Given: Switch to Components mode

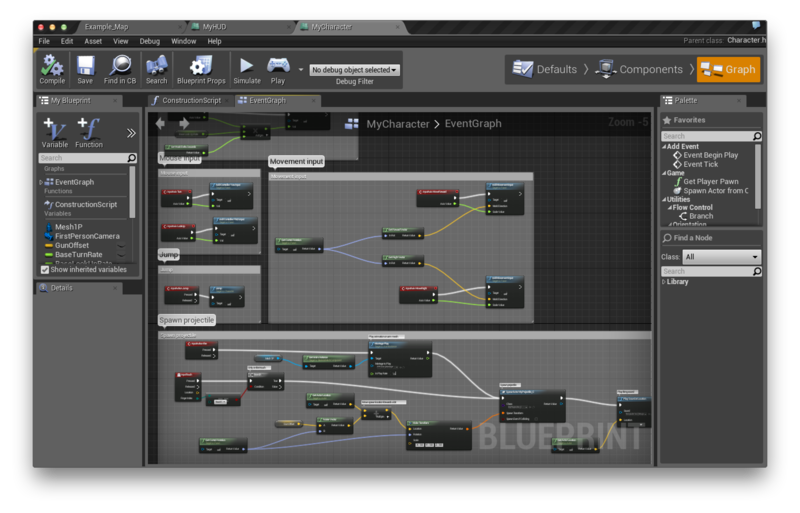Looking at the screenshot, I should pyautogui.click(x=639, y=69).
